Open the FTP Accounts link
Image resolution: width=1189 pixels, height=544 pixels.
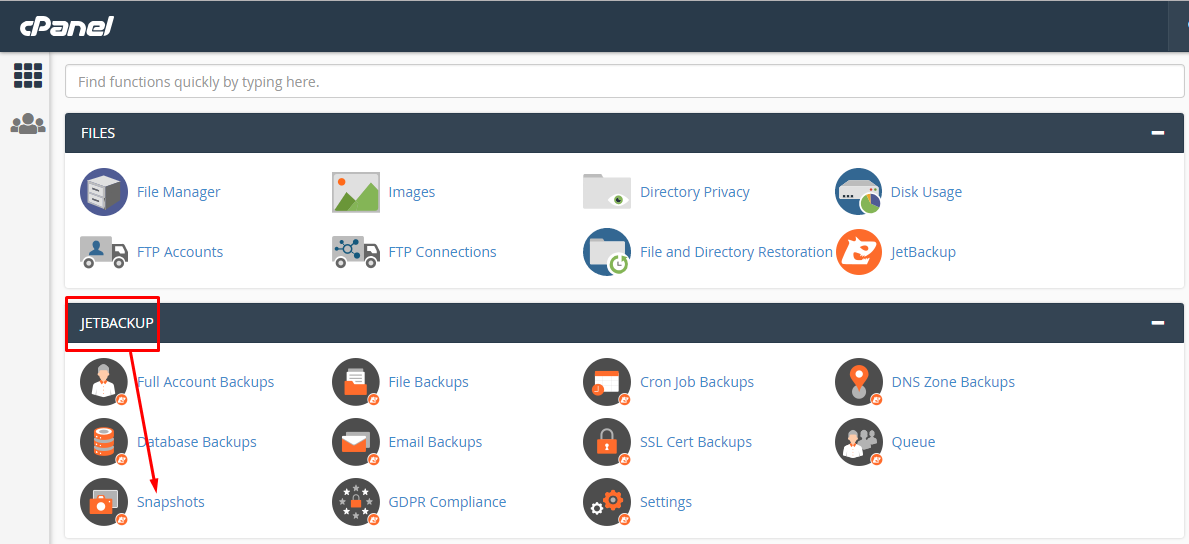click(180, 252)
